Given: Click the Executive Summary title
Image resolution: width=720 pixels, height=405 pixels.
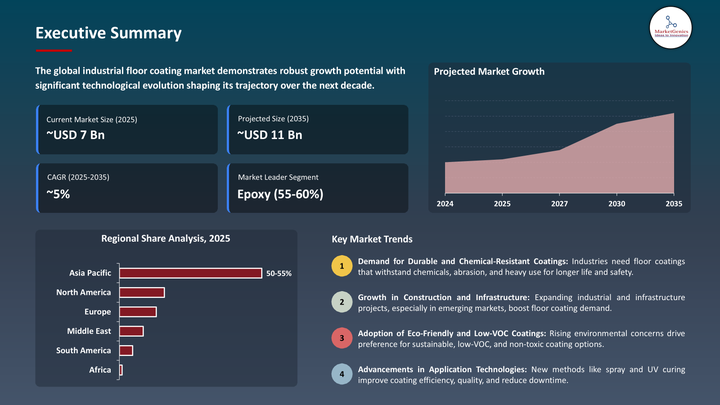Looking at the screenshot, I should pos(108,33).
